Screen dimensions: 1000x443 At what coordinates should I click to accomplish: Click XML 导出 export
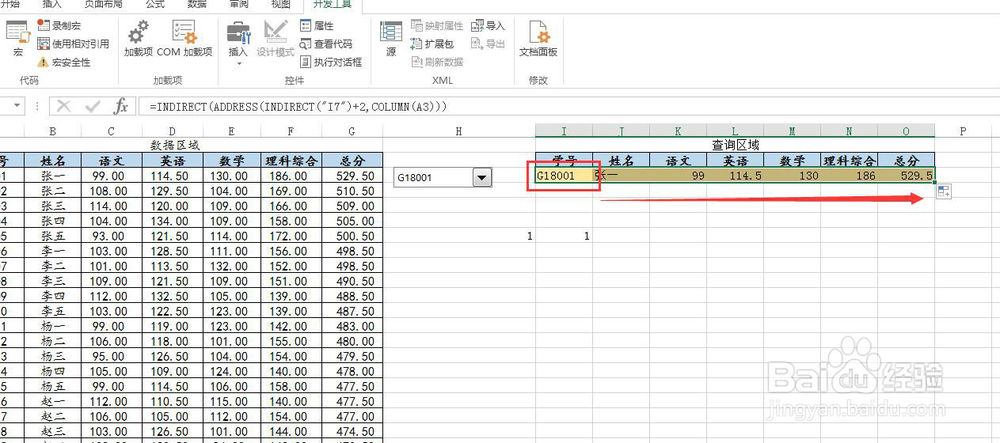coord(488,44)
